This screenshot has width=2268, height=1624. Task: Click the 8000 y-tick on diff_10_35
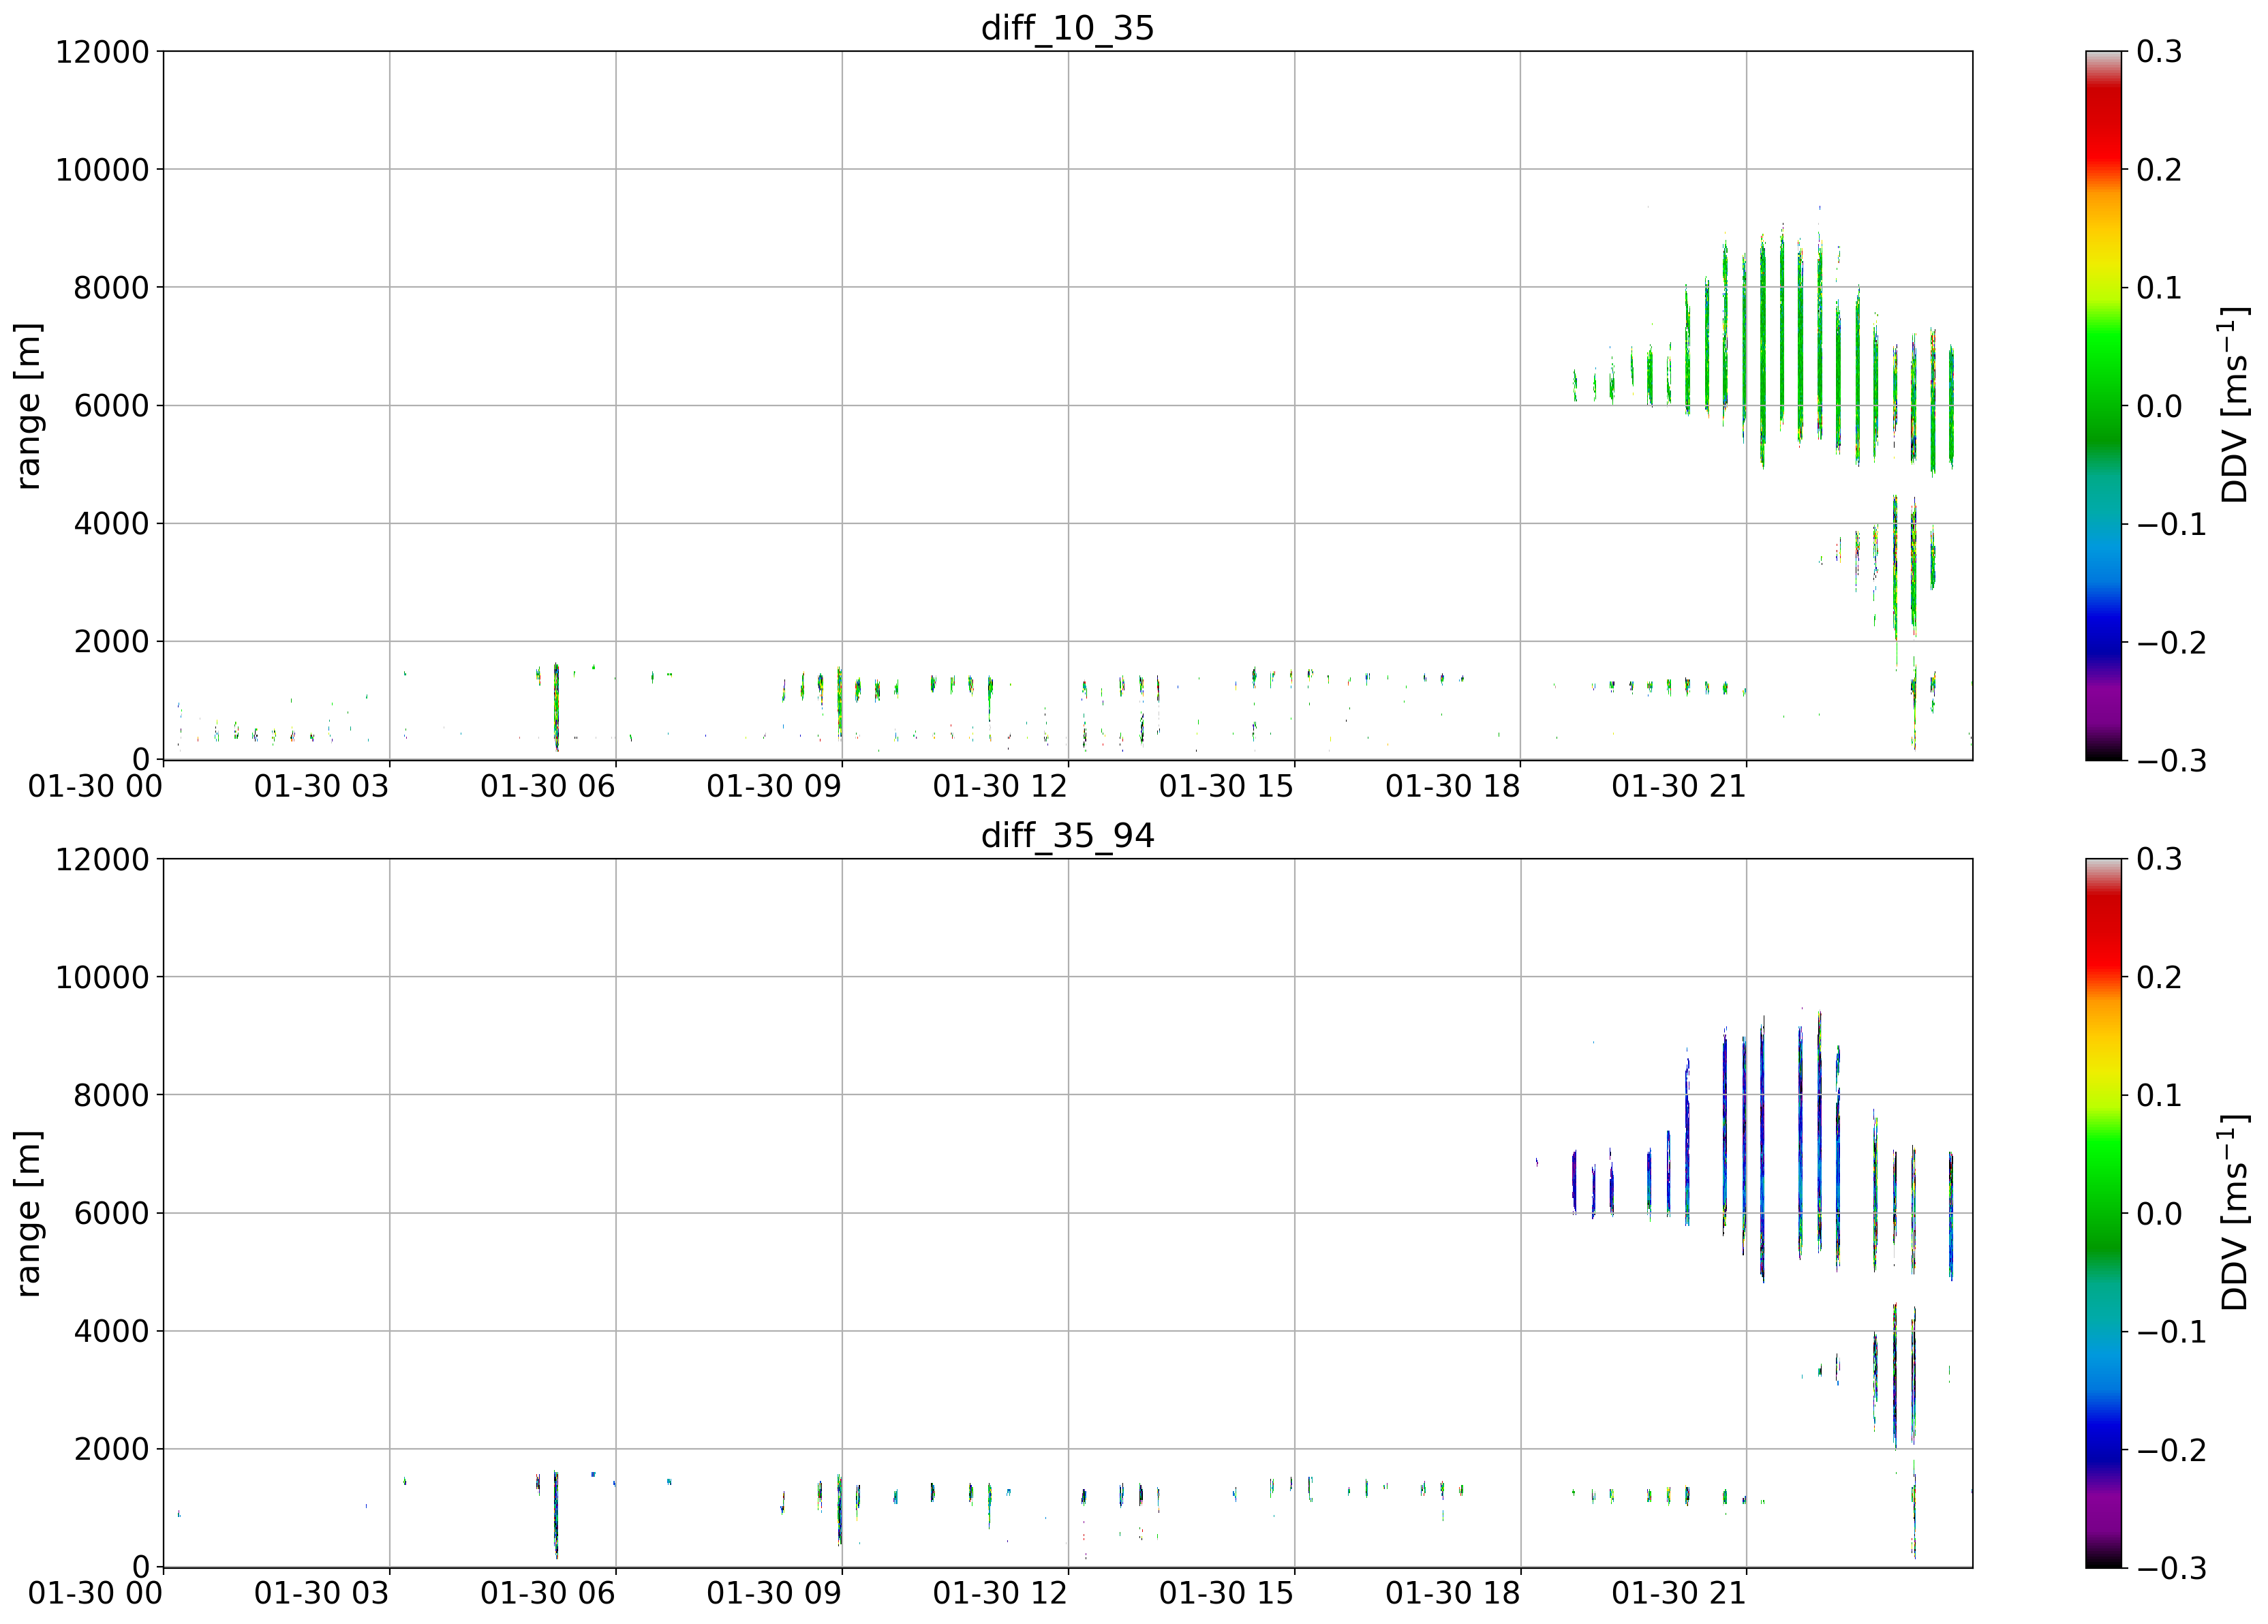click(111, 288)
